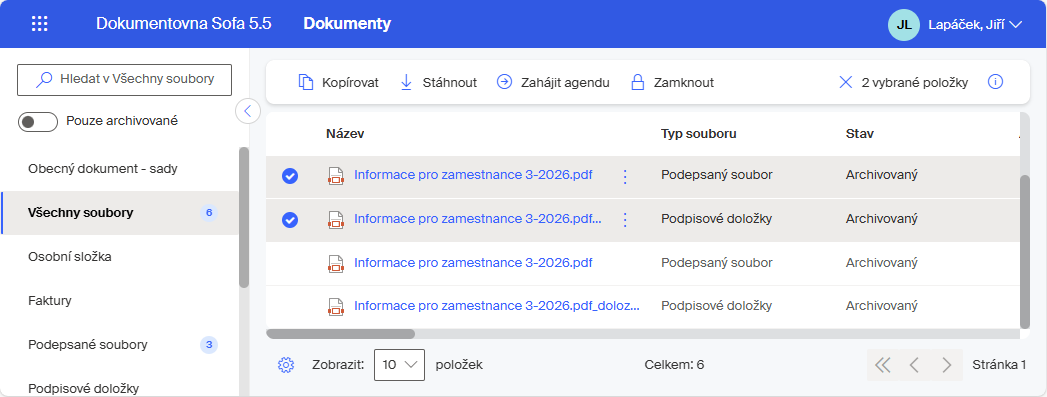Click PDF icon of unselected Podepsaný soubor row

335,264
